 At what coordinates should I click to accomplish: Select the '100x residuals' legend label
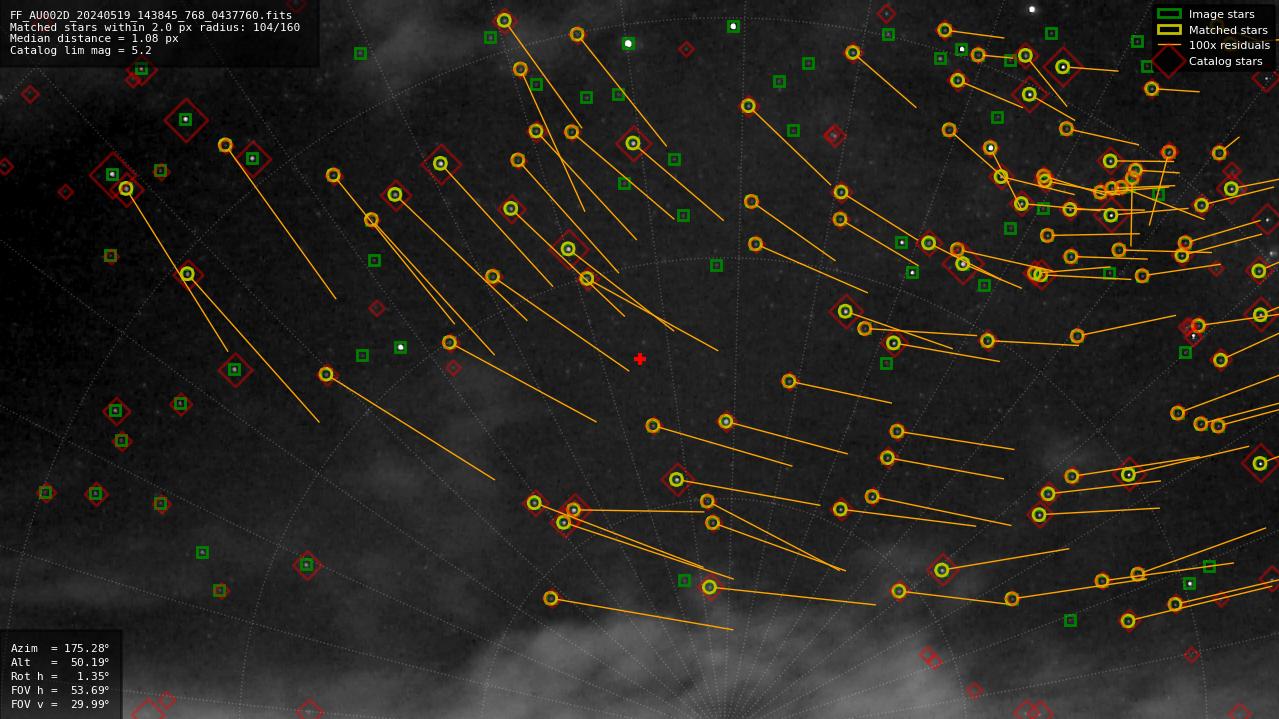[1229, 45]
